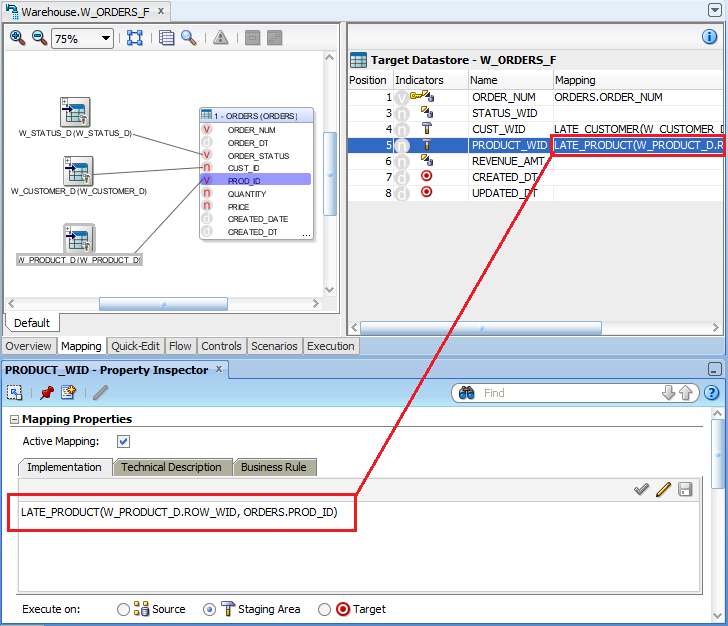Click the checkmark validate expression icon
728x626 pixels.
[x=641, y=489]
